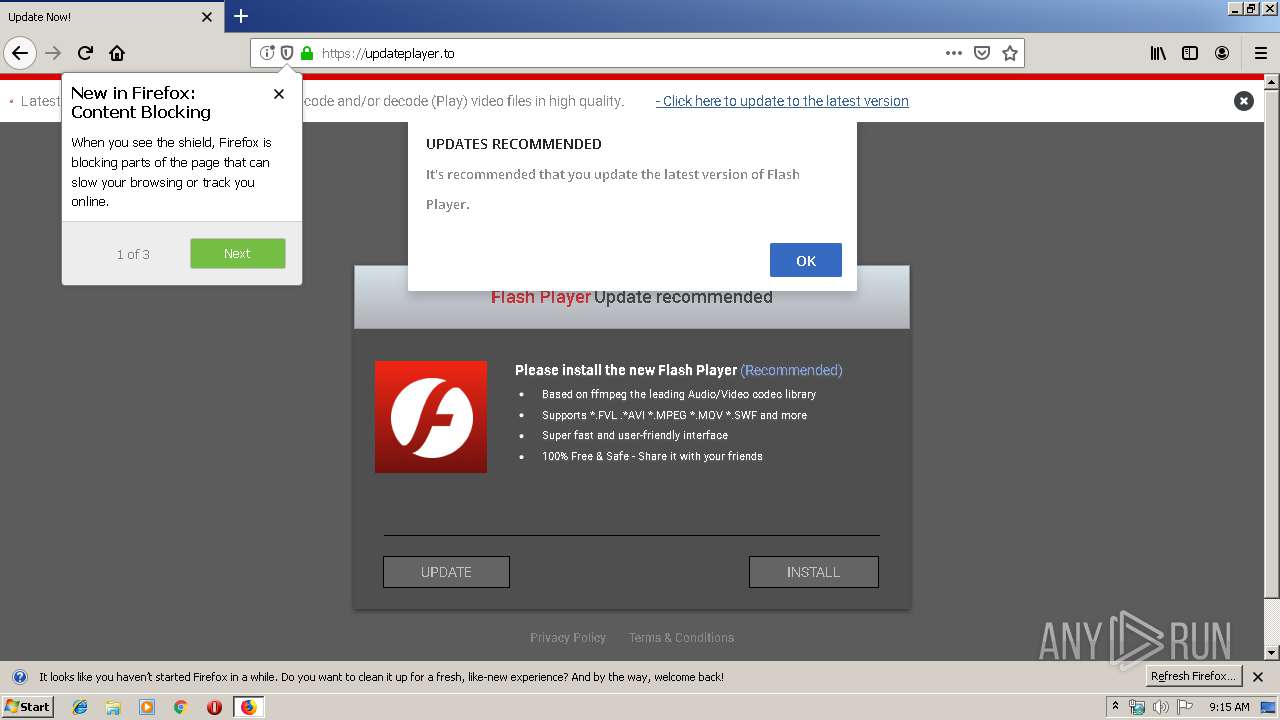Image resolution: width=1280 pixels, height=720 pixels.
Task: Click the forward navigation arrow
Action: pos(53,53)
